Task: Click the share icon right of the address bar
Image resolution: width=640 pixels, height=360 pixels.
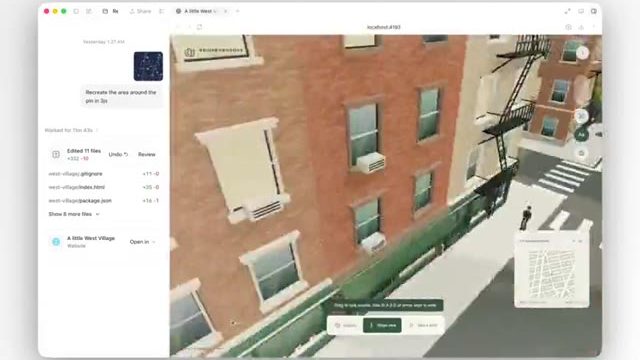Action: 581,27
